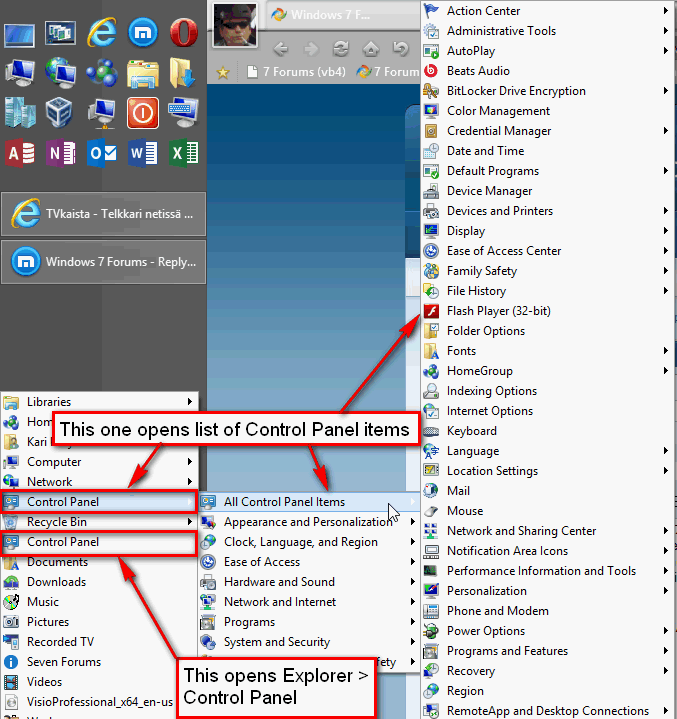Click the browser Back arrow
The image size is (677, 719).
(281, 49)
